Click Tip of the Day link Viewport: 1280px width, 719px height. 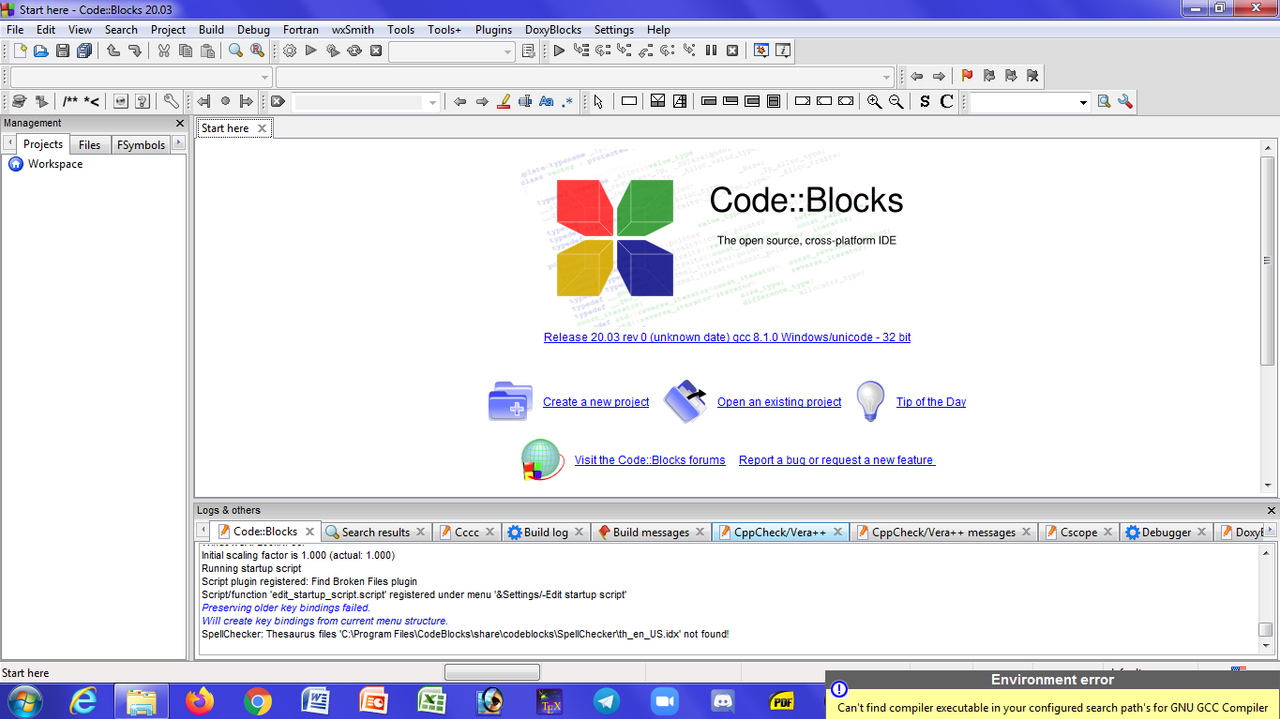click(x=931, y=402)
